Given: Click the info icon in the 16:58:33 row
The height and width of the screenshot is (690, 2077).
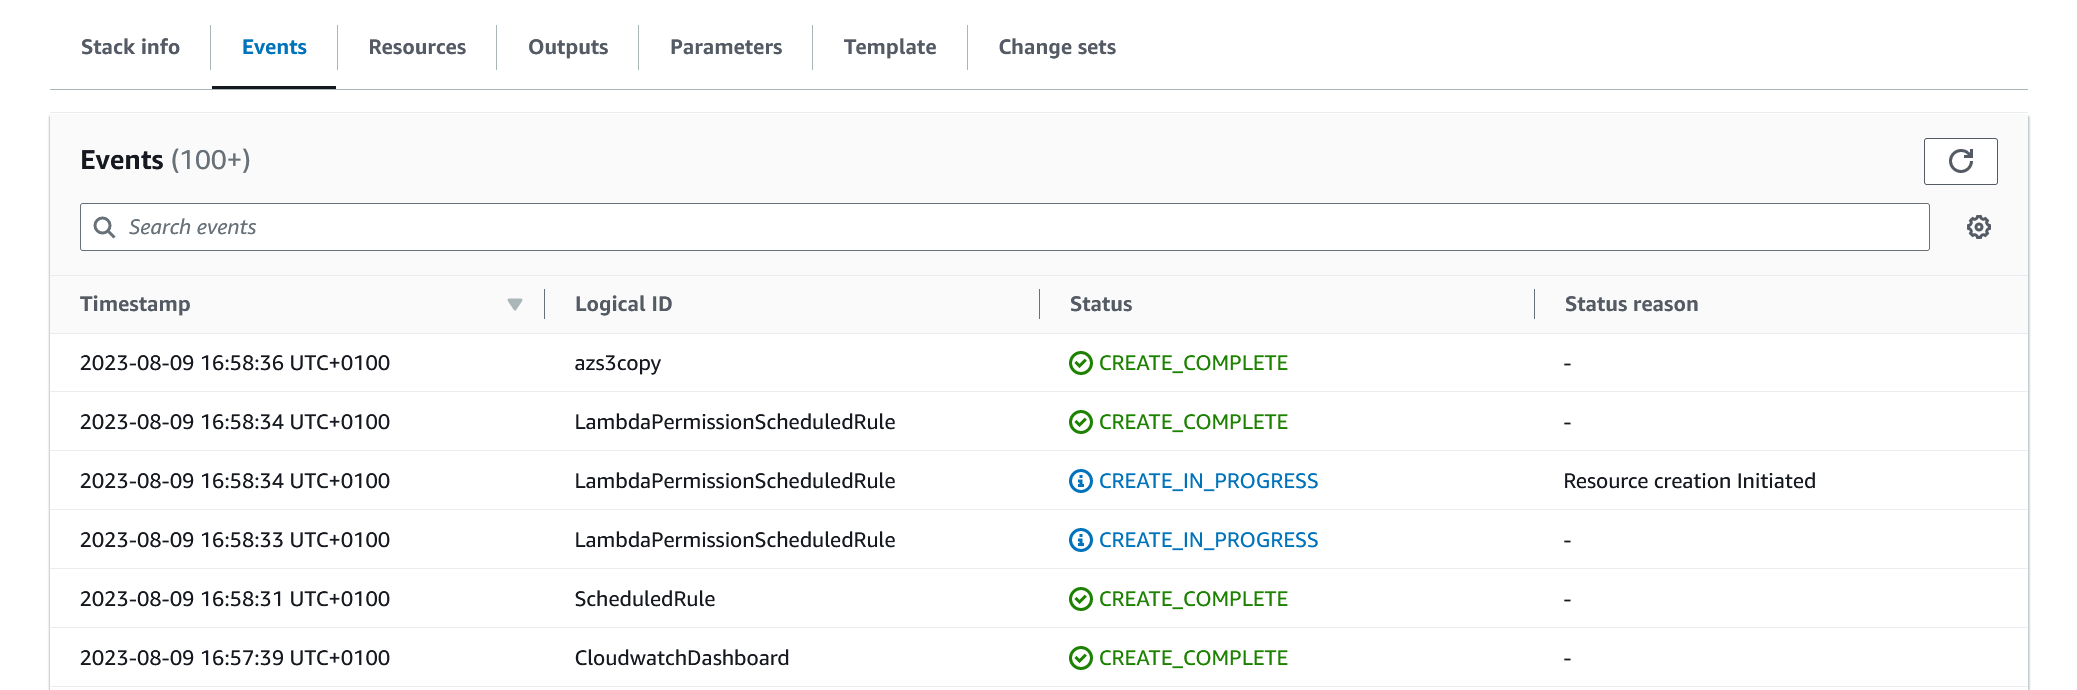Looking at the screenshot, I should (x=1080, y=540).
